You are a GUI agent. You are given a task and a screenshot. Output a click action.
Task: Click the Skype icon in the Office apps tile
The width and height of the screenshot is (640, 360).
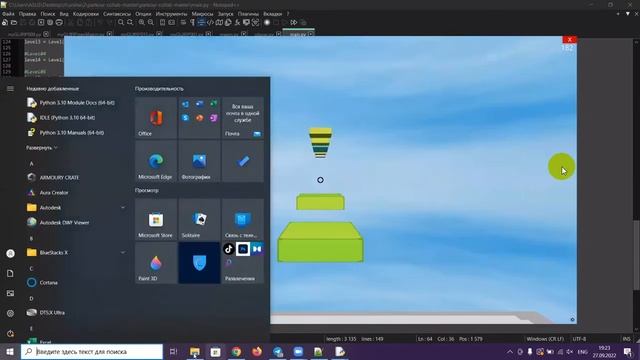(185, 118)
